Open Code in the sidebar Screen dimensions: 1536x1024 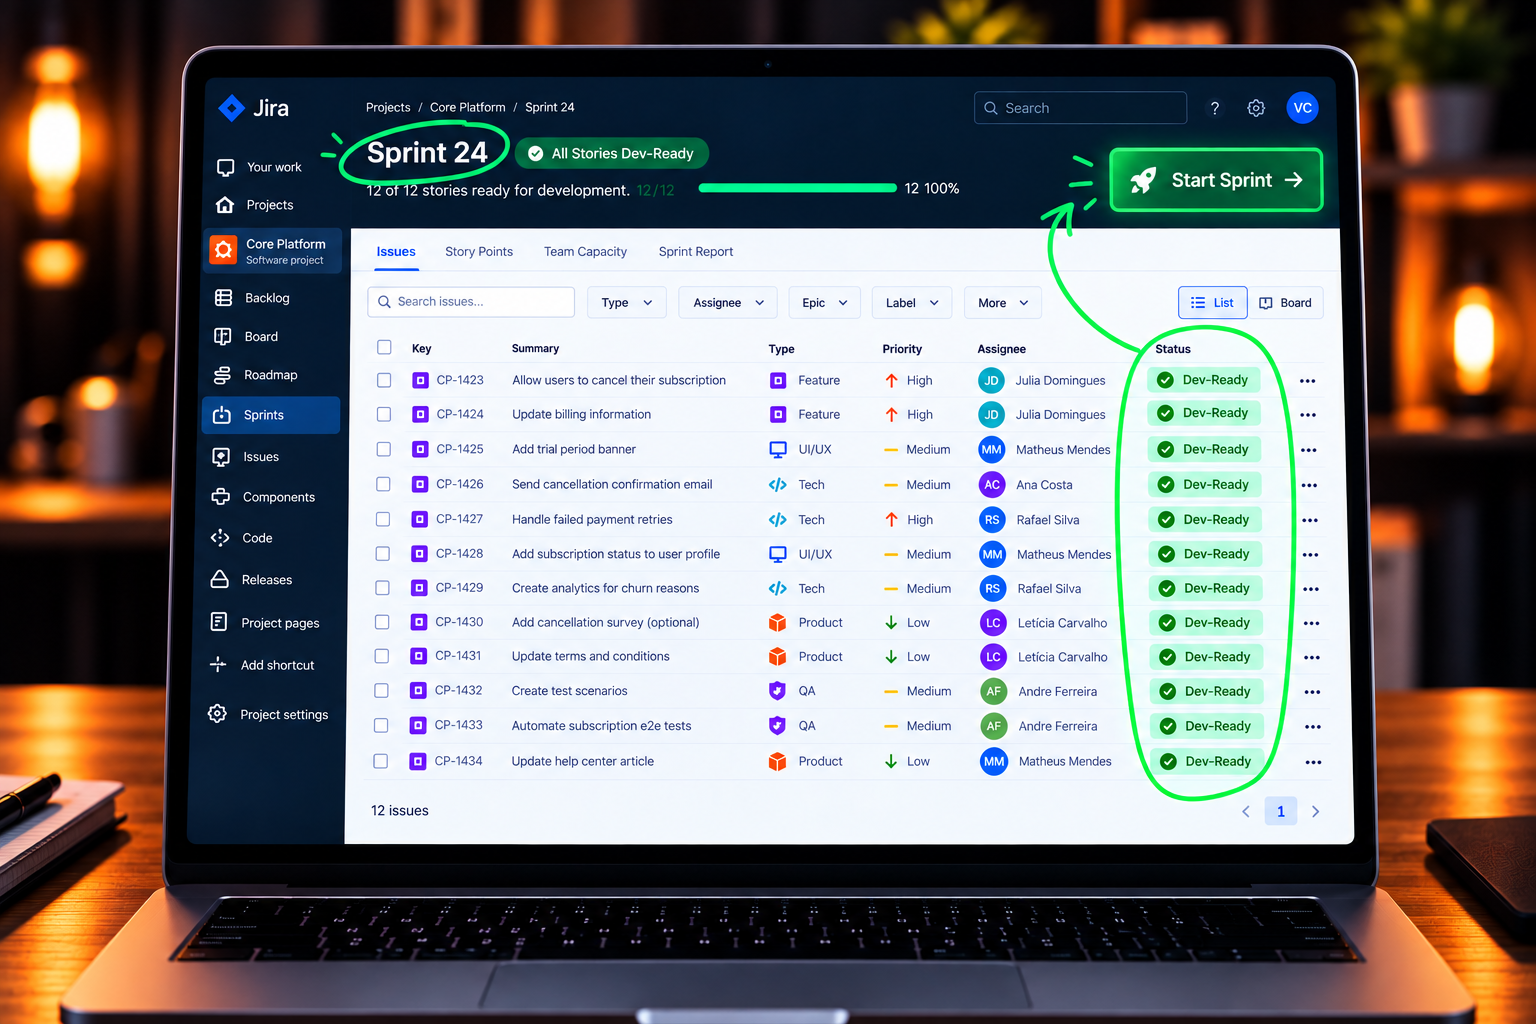(242, 538)
